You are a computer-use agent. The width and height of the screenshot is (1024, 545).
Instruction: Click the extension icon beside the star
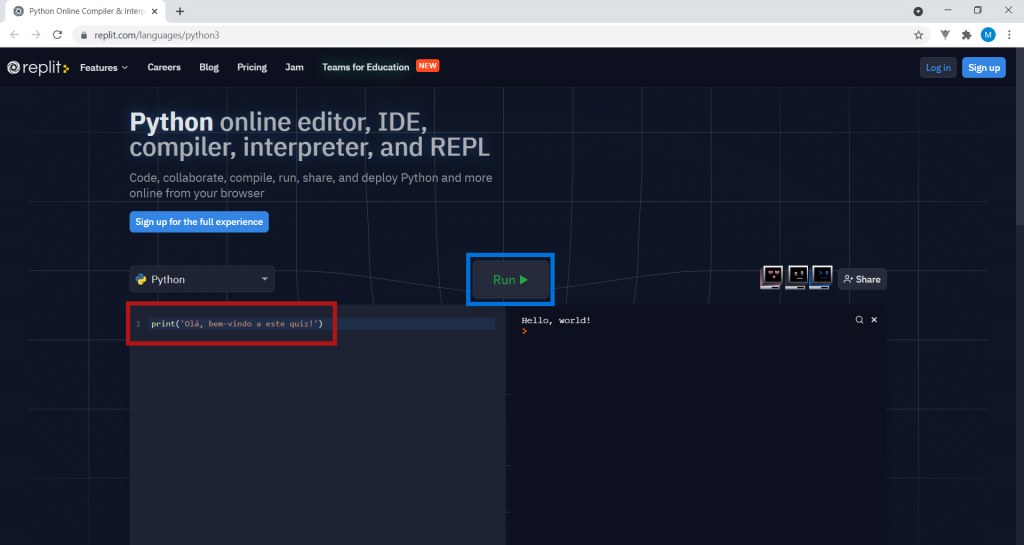(x=945, y=35)
